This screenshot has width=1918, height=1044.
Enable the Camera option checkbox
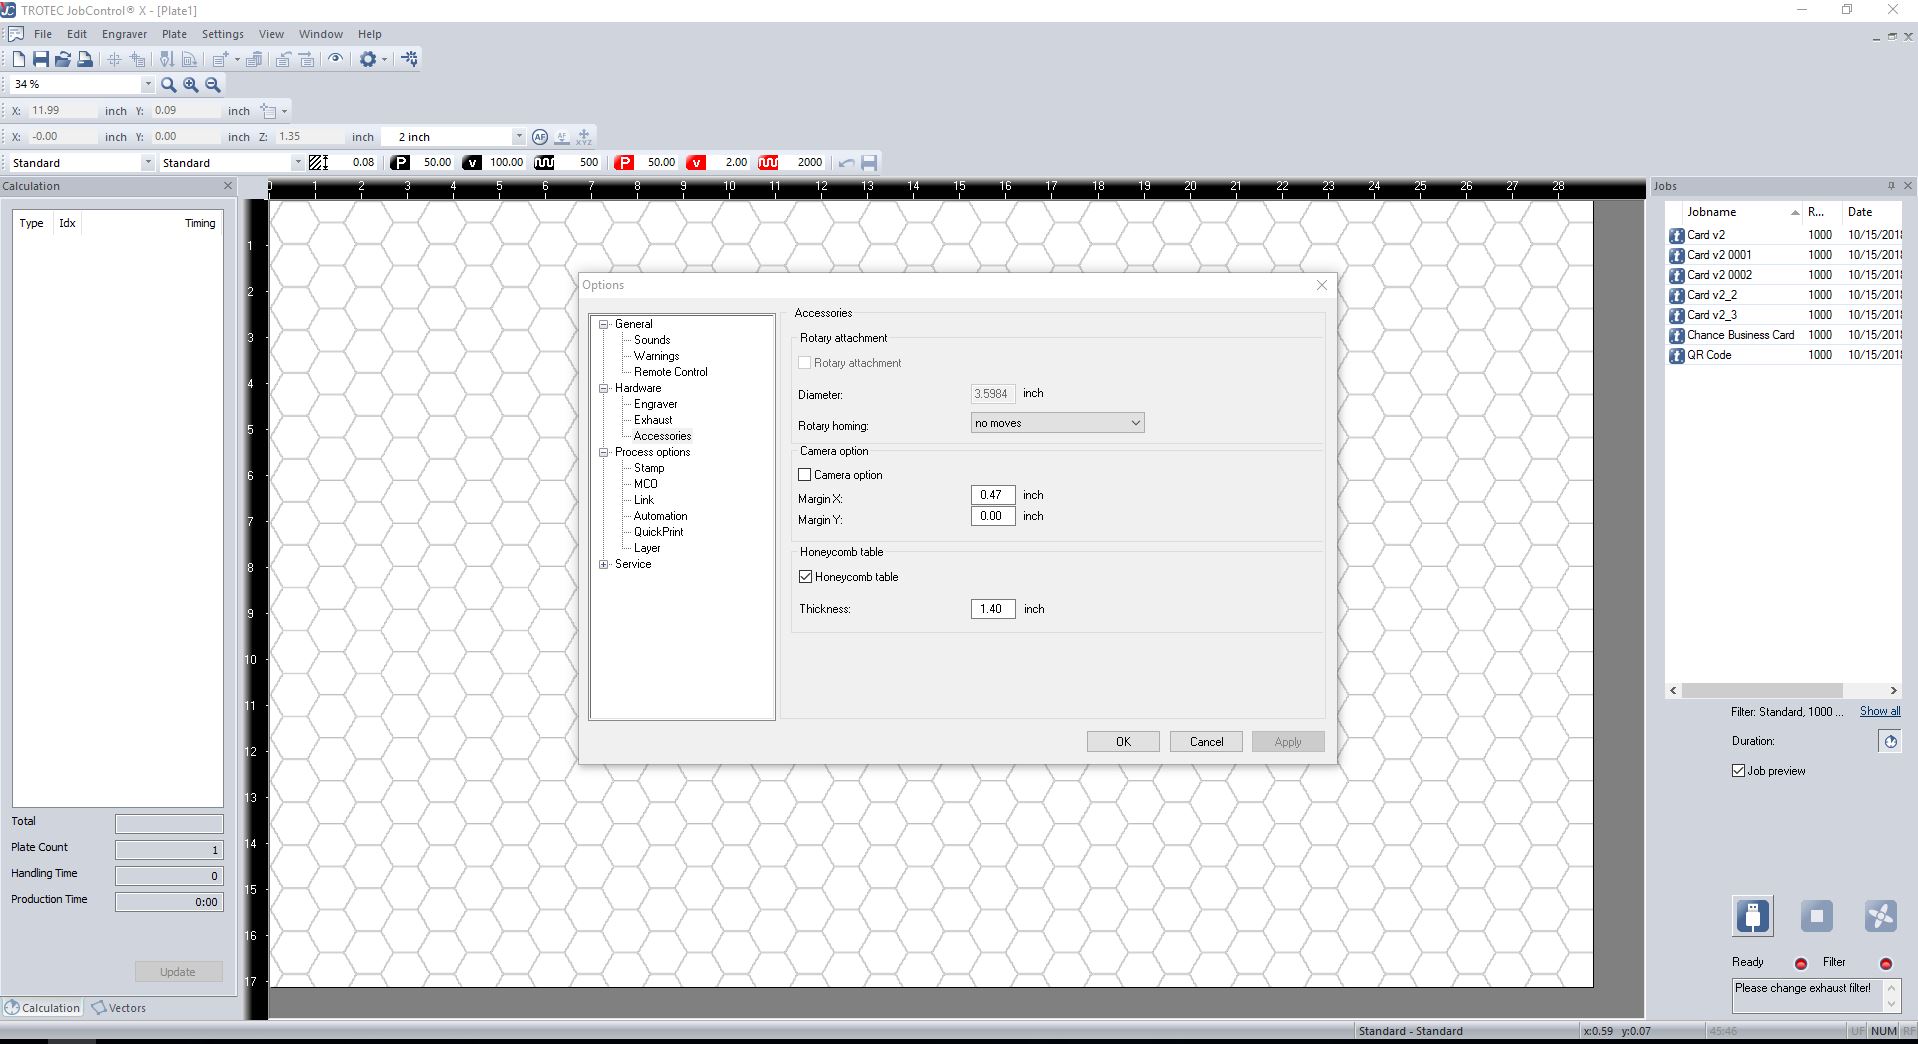805,475
